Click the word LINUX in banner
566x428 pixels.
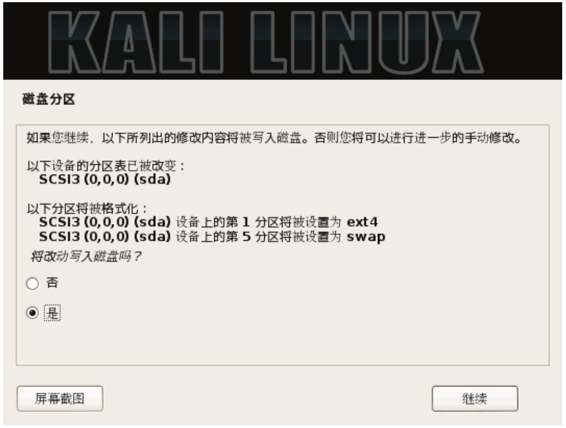click(x=366, y=42)
